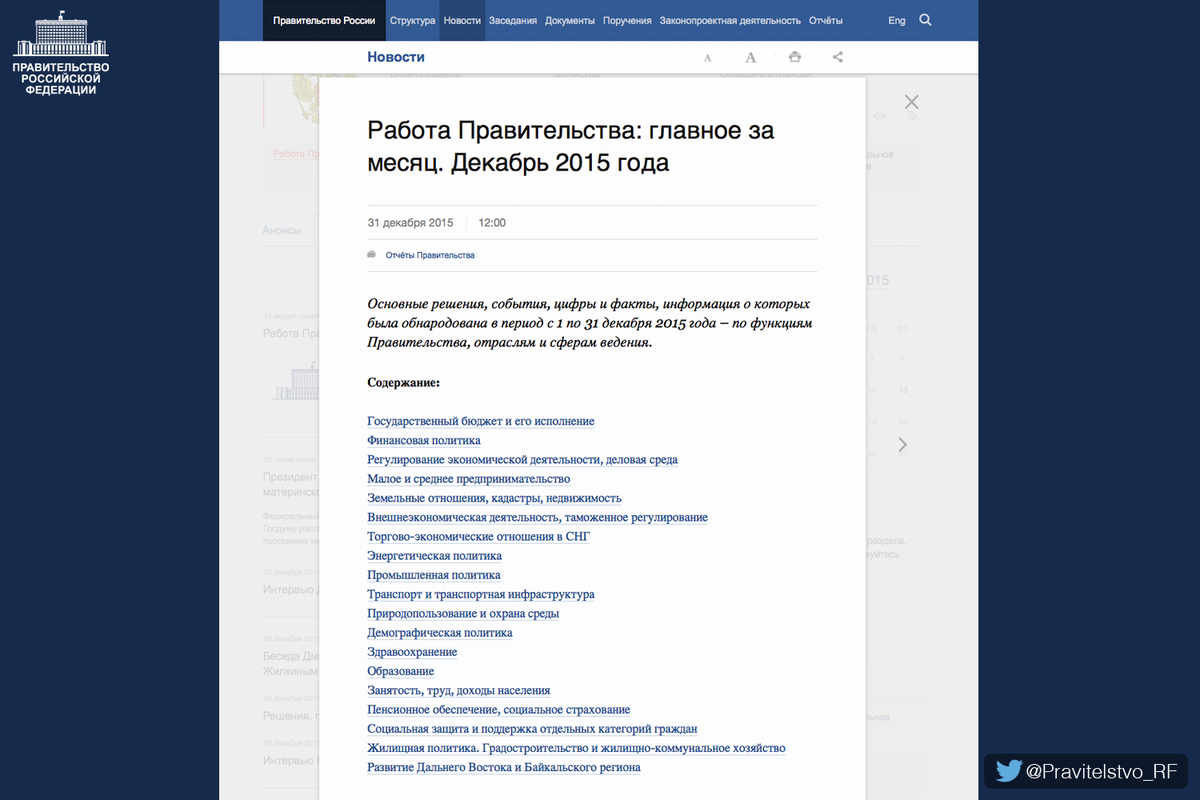This screenshot has height=800, width=1200.
Task: Open Внешнеэкономическая деятельность, таможенное регулирование link
Action: point(537,518)
